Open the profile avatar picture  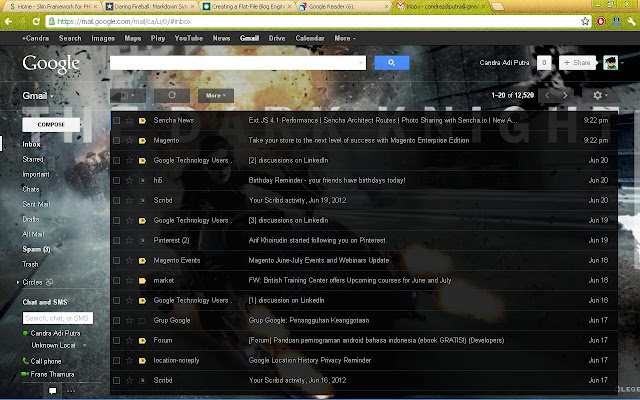coord(611,63)
